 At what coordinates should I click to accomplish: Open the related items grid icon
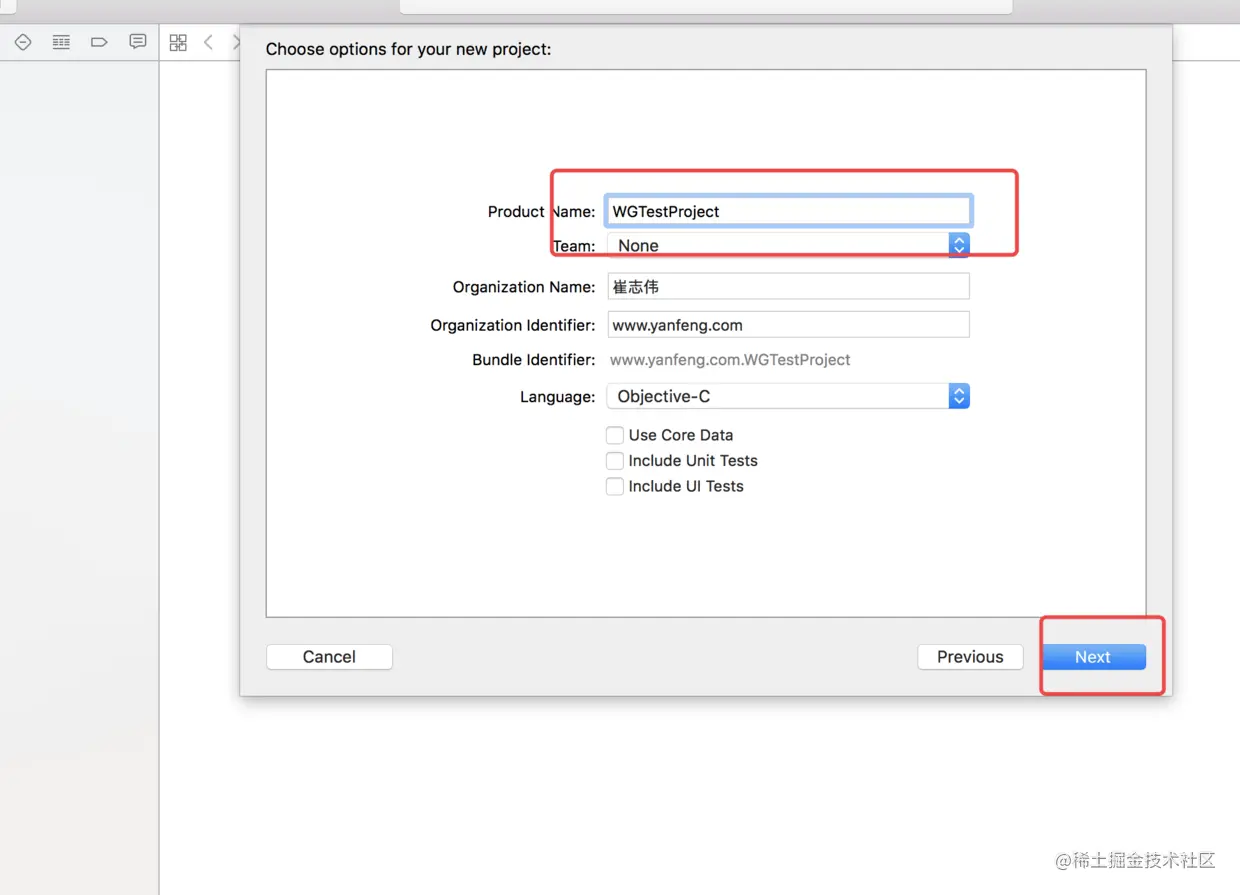click(x=178, y=42)
